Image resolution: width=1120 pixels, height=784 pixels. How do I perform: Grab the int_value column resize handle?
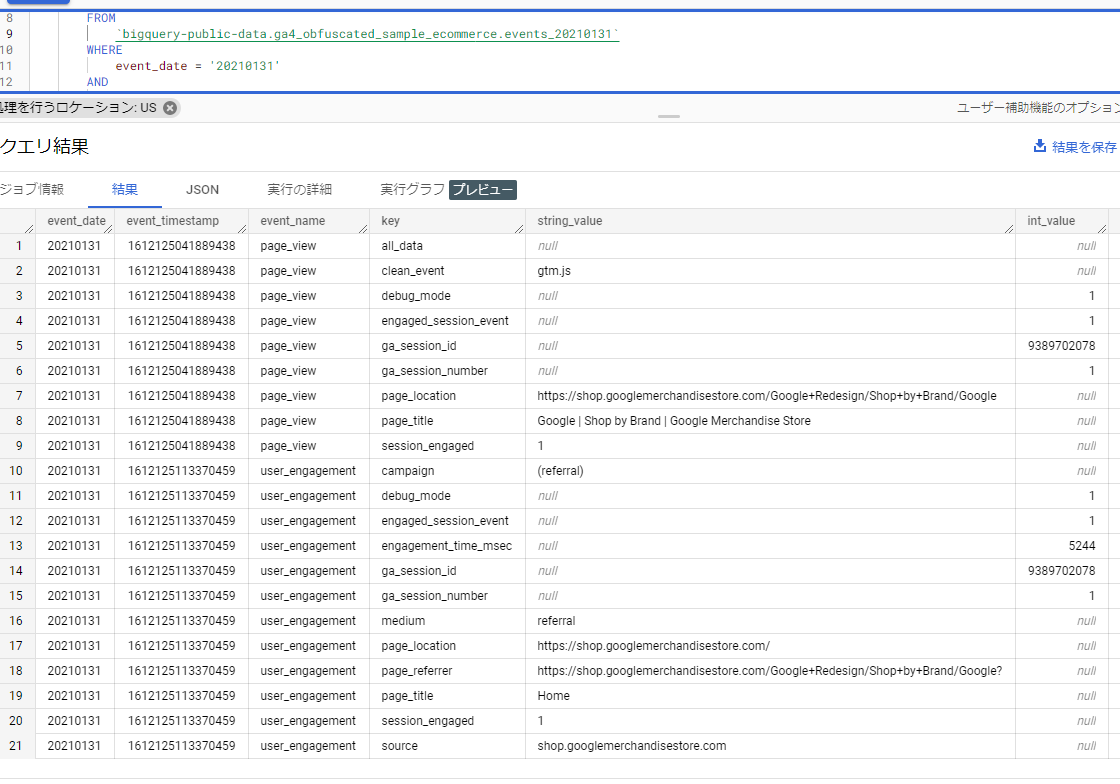1102,228
